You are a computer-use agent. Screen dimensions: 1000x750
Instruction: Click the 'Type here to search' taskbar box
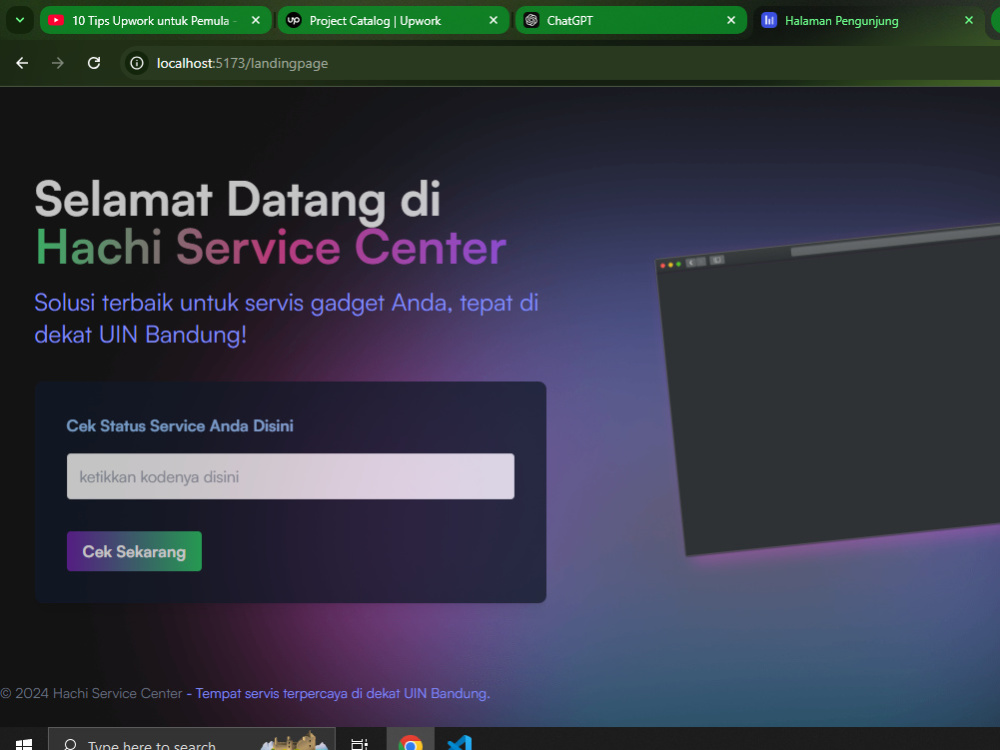click(x=192, y=740)
